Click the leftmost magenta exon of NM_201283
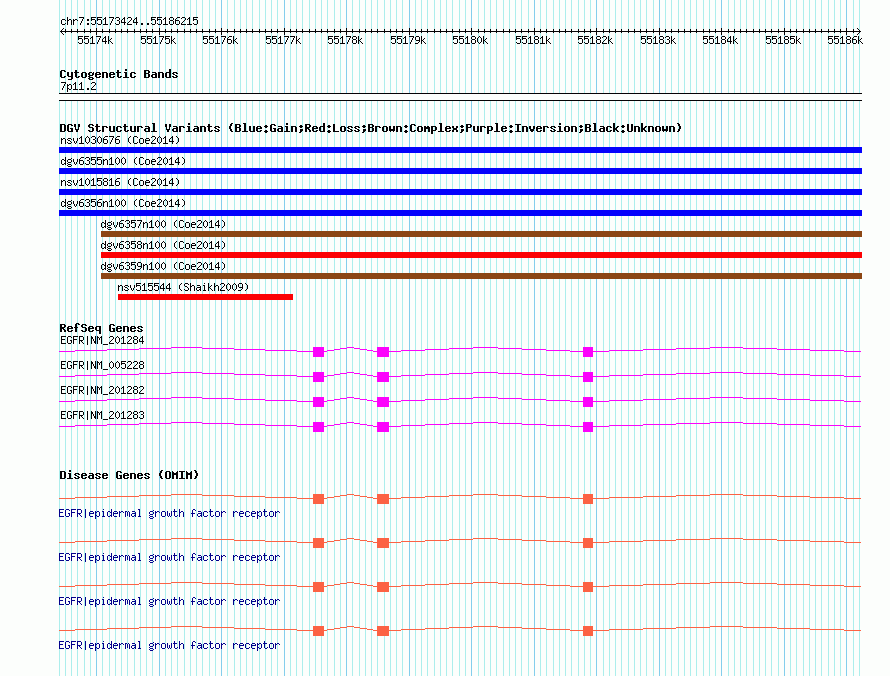 pos(318,427)
